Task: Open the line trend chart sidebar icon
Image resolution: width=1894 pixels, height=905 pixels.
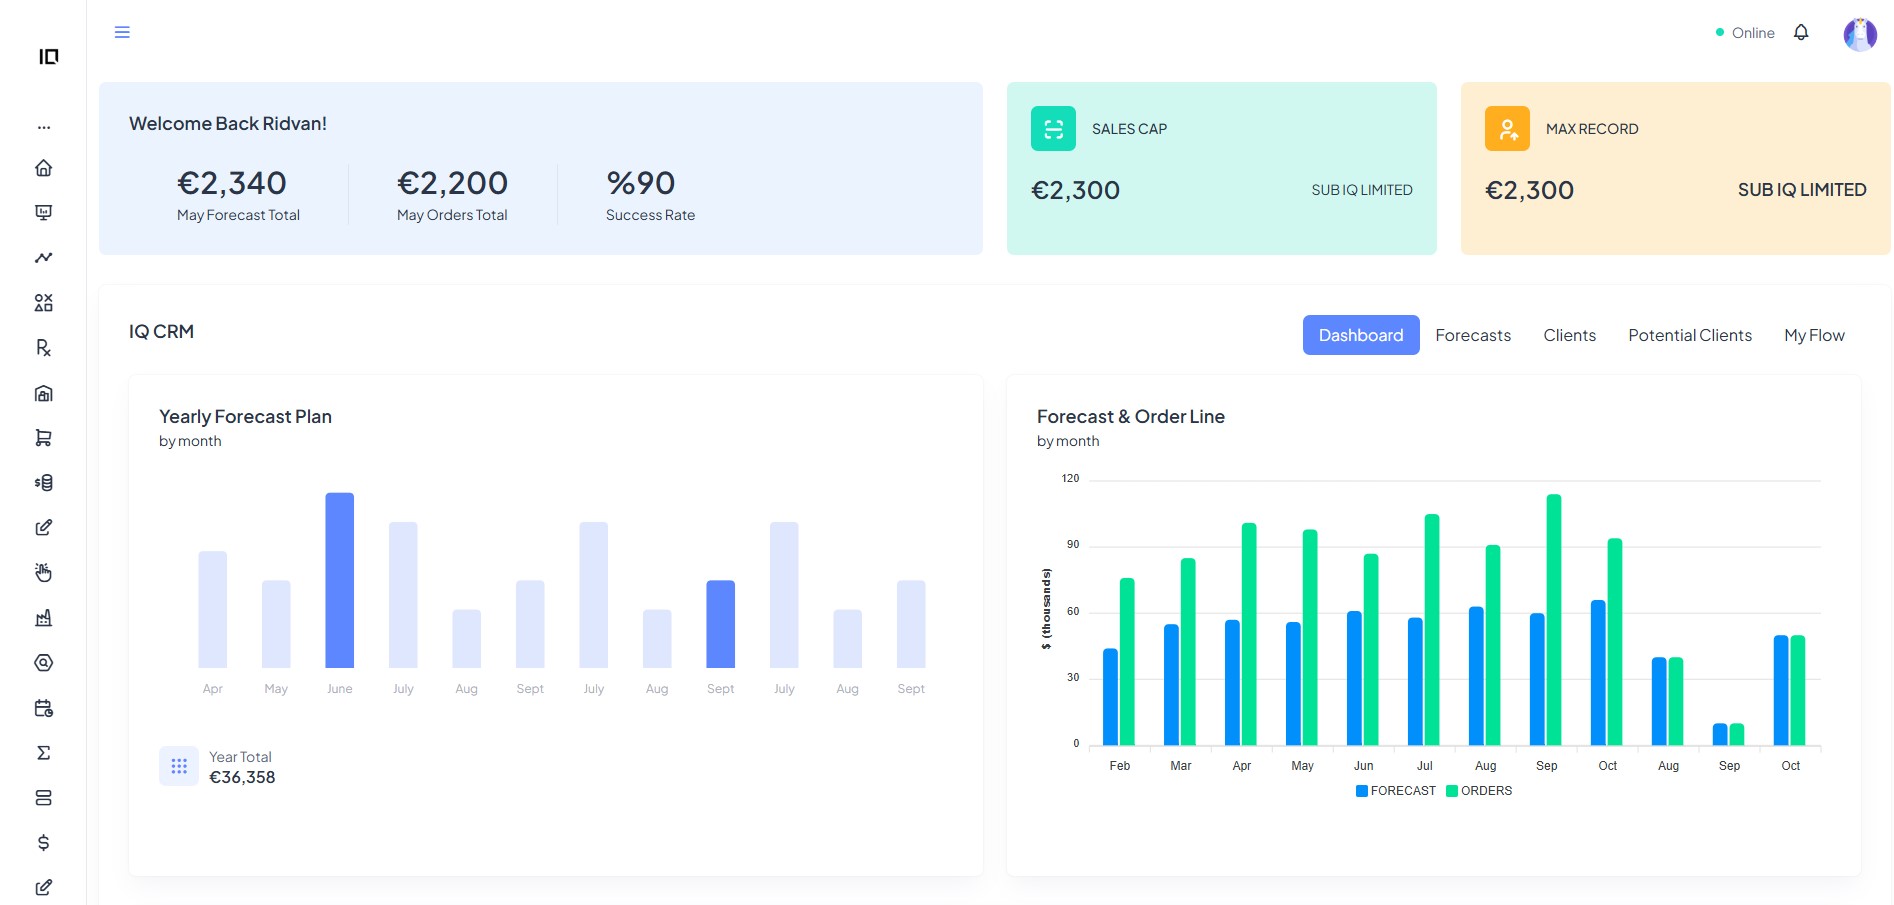Action: (43, 258)
